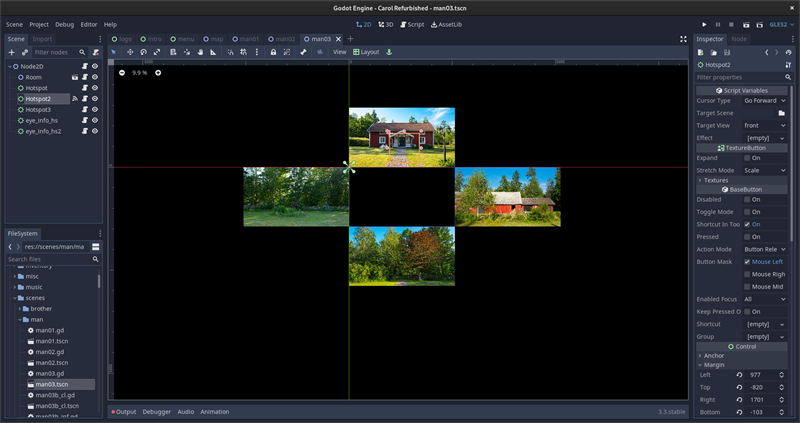Toggle distraction-free mode in viewport
Image resolution: width=800 pixels, height=423 pixels.
pos(683,39)
